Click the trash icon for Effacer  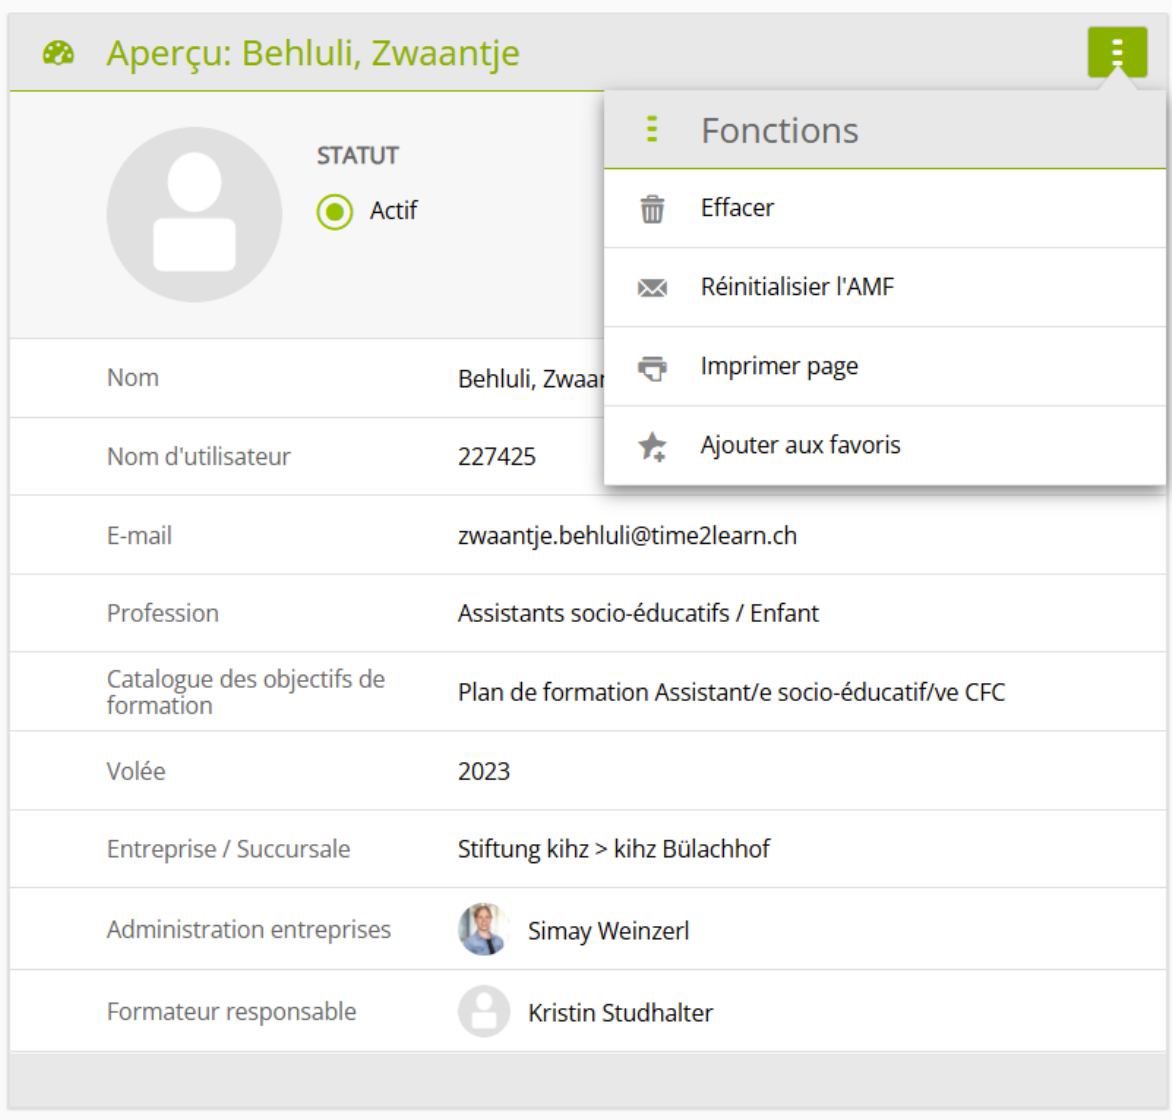coord(652,209)
